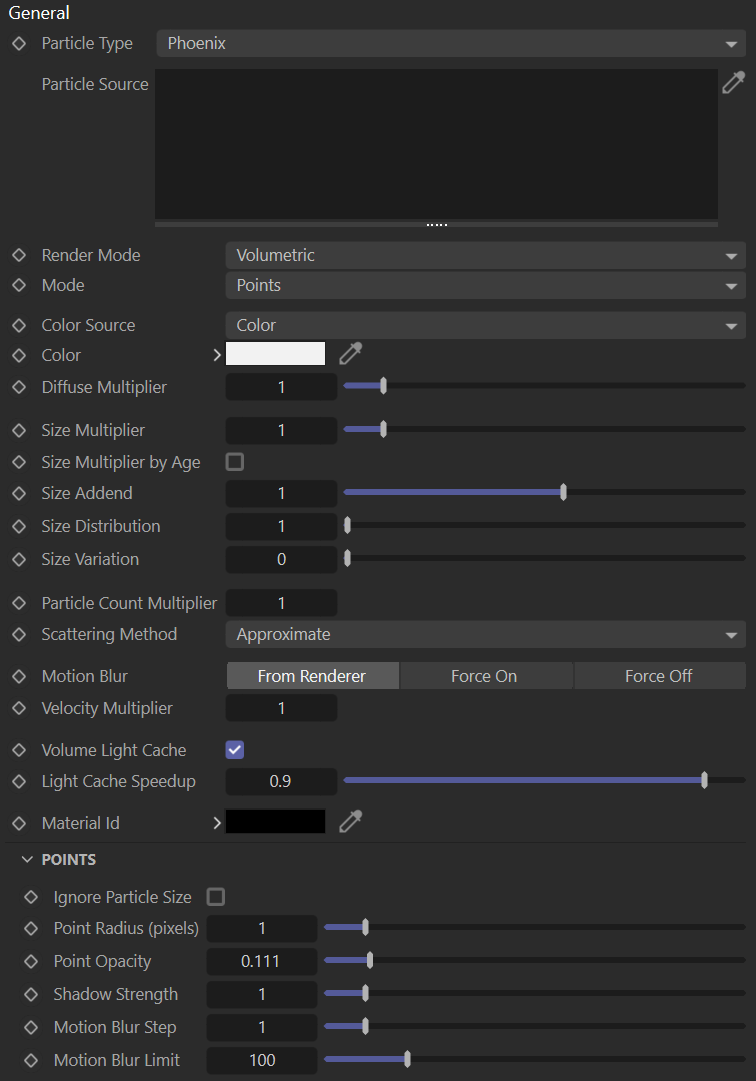Click keyframe diamond for Point Radius (pixels)

click(x=31, y=929)
